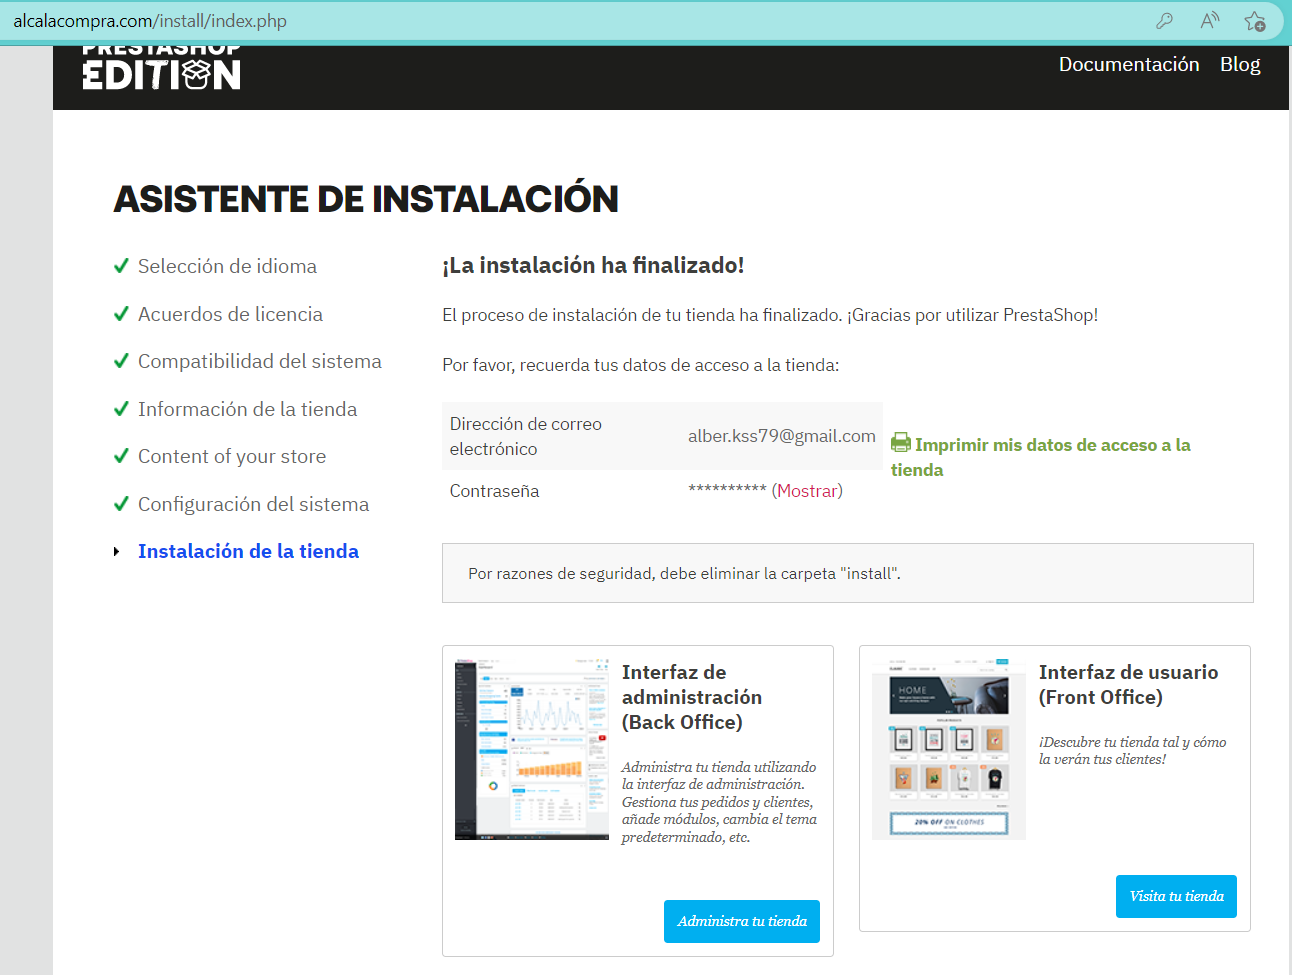
Task: Go to the Selección de idioma step
Action: coord(227,266)
